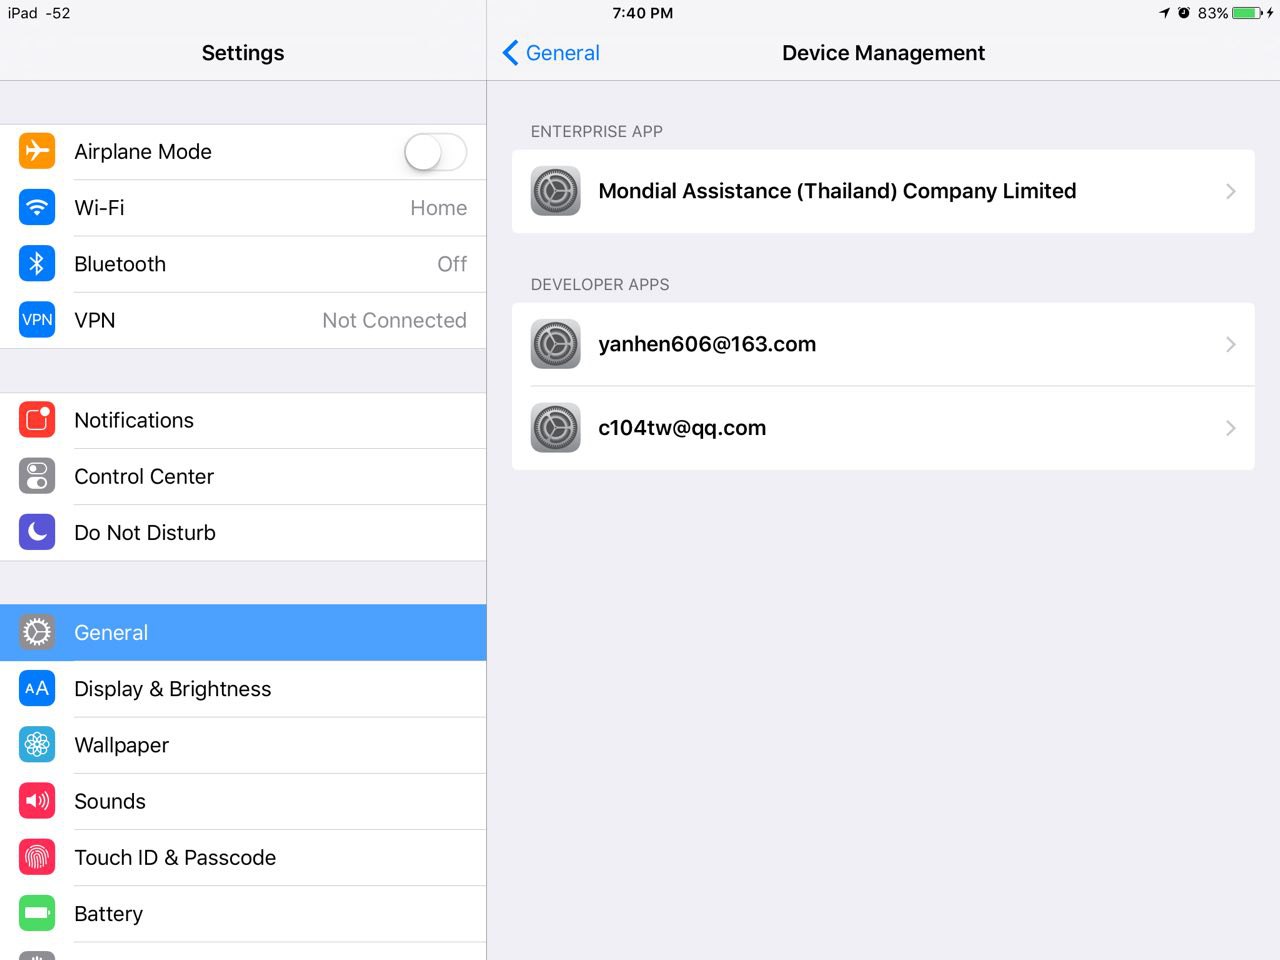
Task: Tap the Control Center icon
Action: pyautogui.click(x=37, y=476)
